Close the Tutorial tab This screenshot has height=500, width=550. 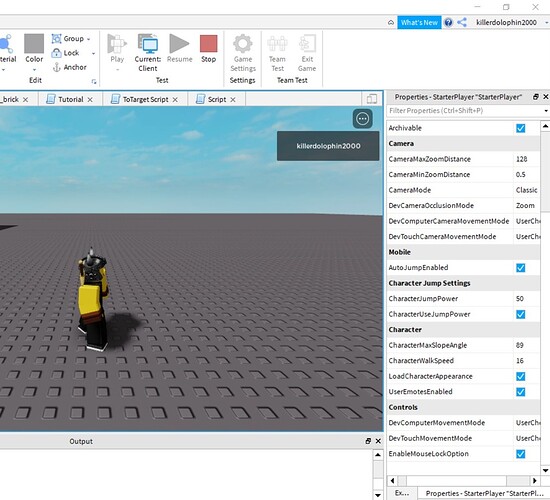90,100
